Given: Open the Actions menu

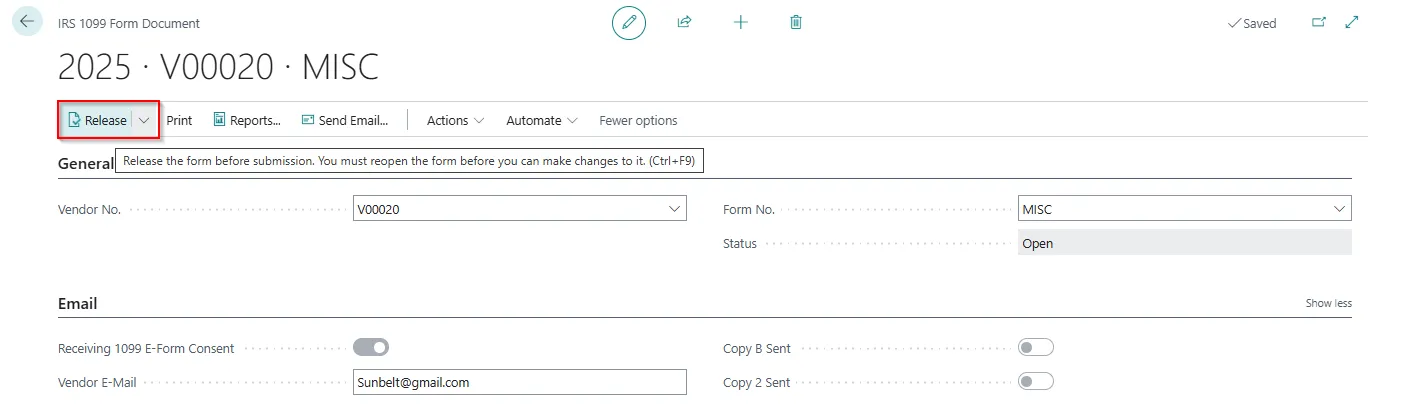Looking at the screenshot, I should click(x=455, y=120).
